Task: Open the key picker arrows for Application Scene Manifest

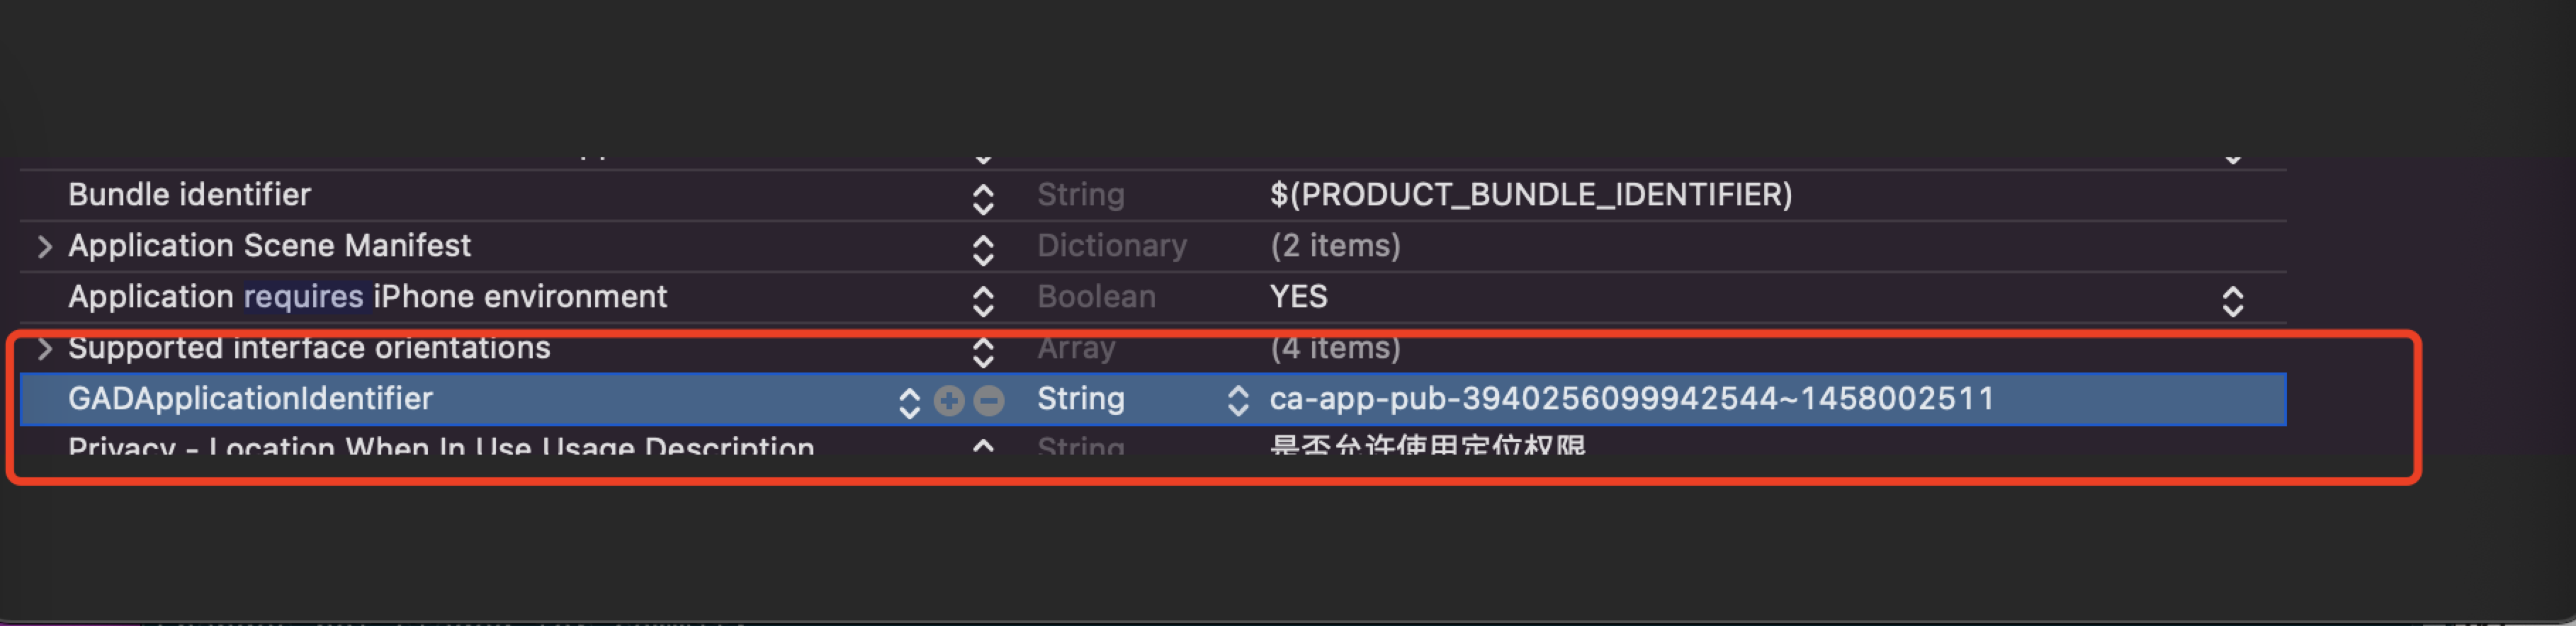Action: (x=983, y=249)
